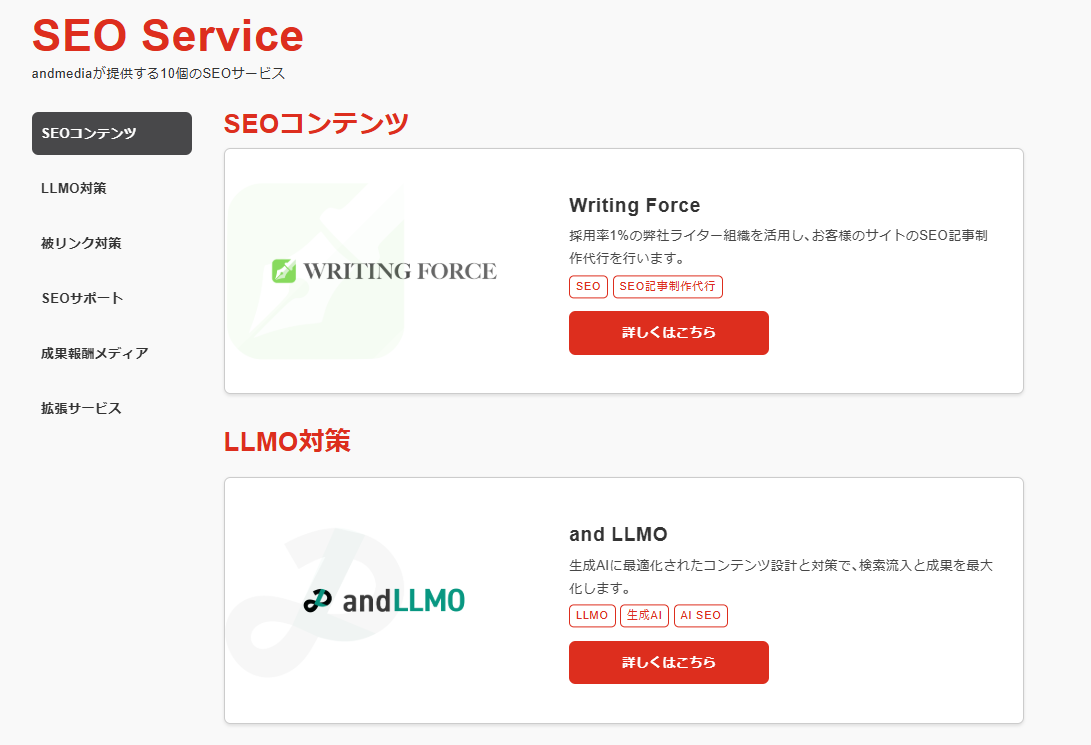The image size is (1091, 745).
Task: Select the 生成AI tag
Action: (x=644, y=616)
